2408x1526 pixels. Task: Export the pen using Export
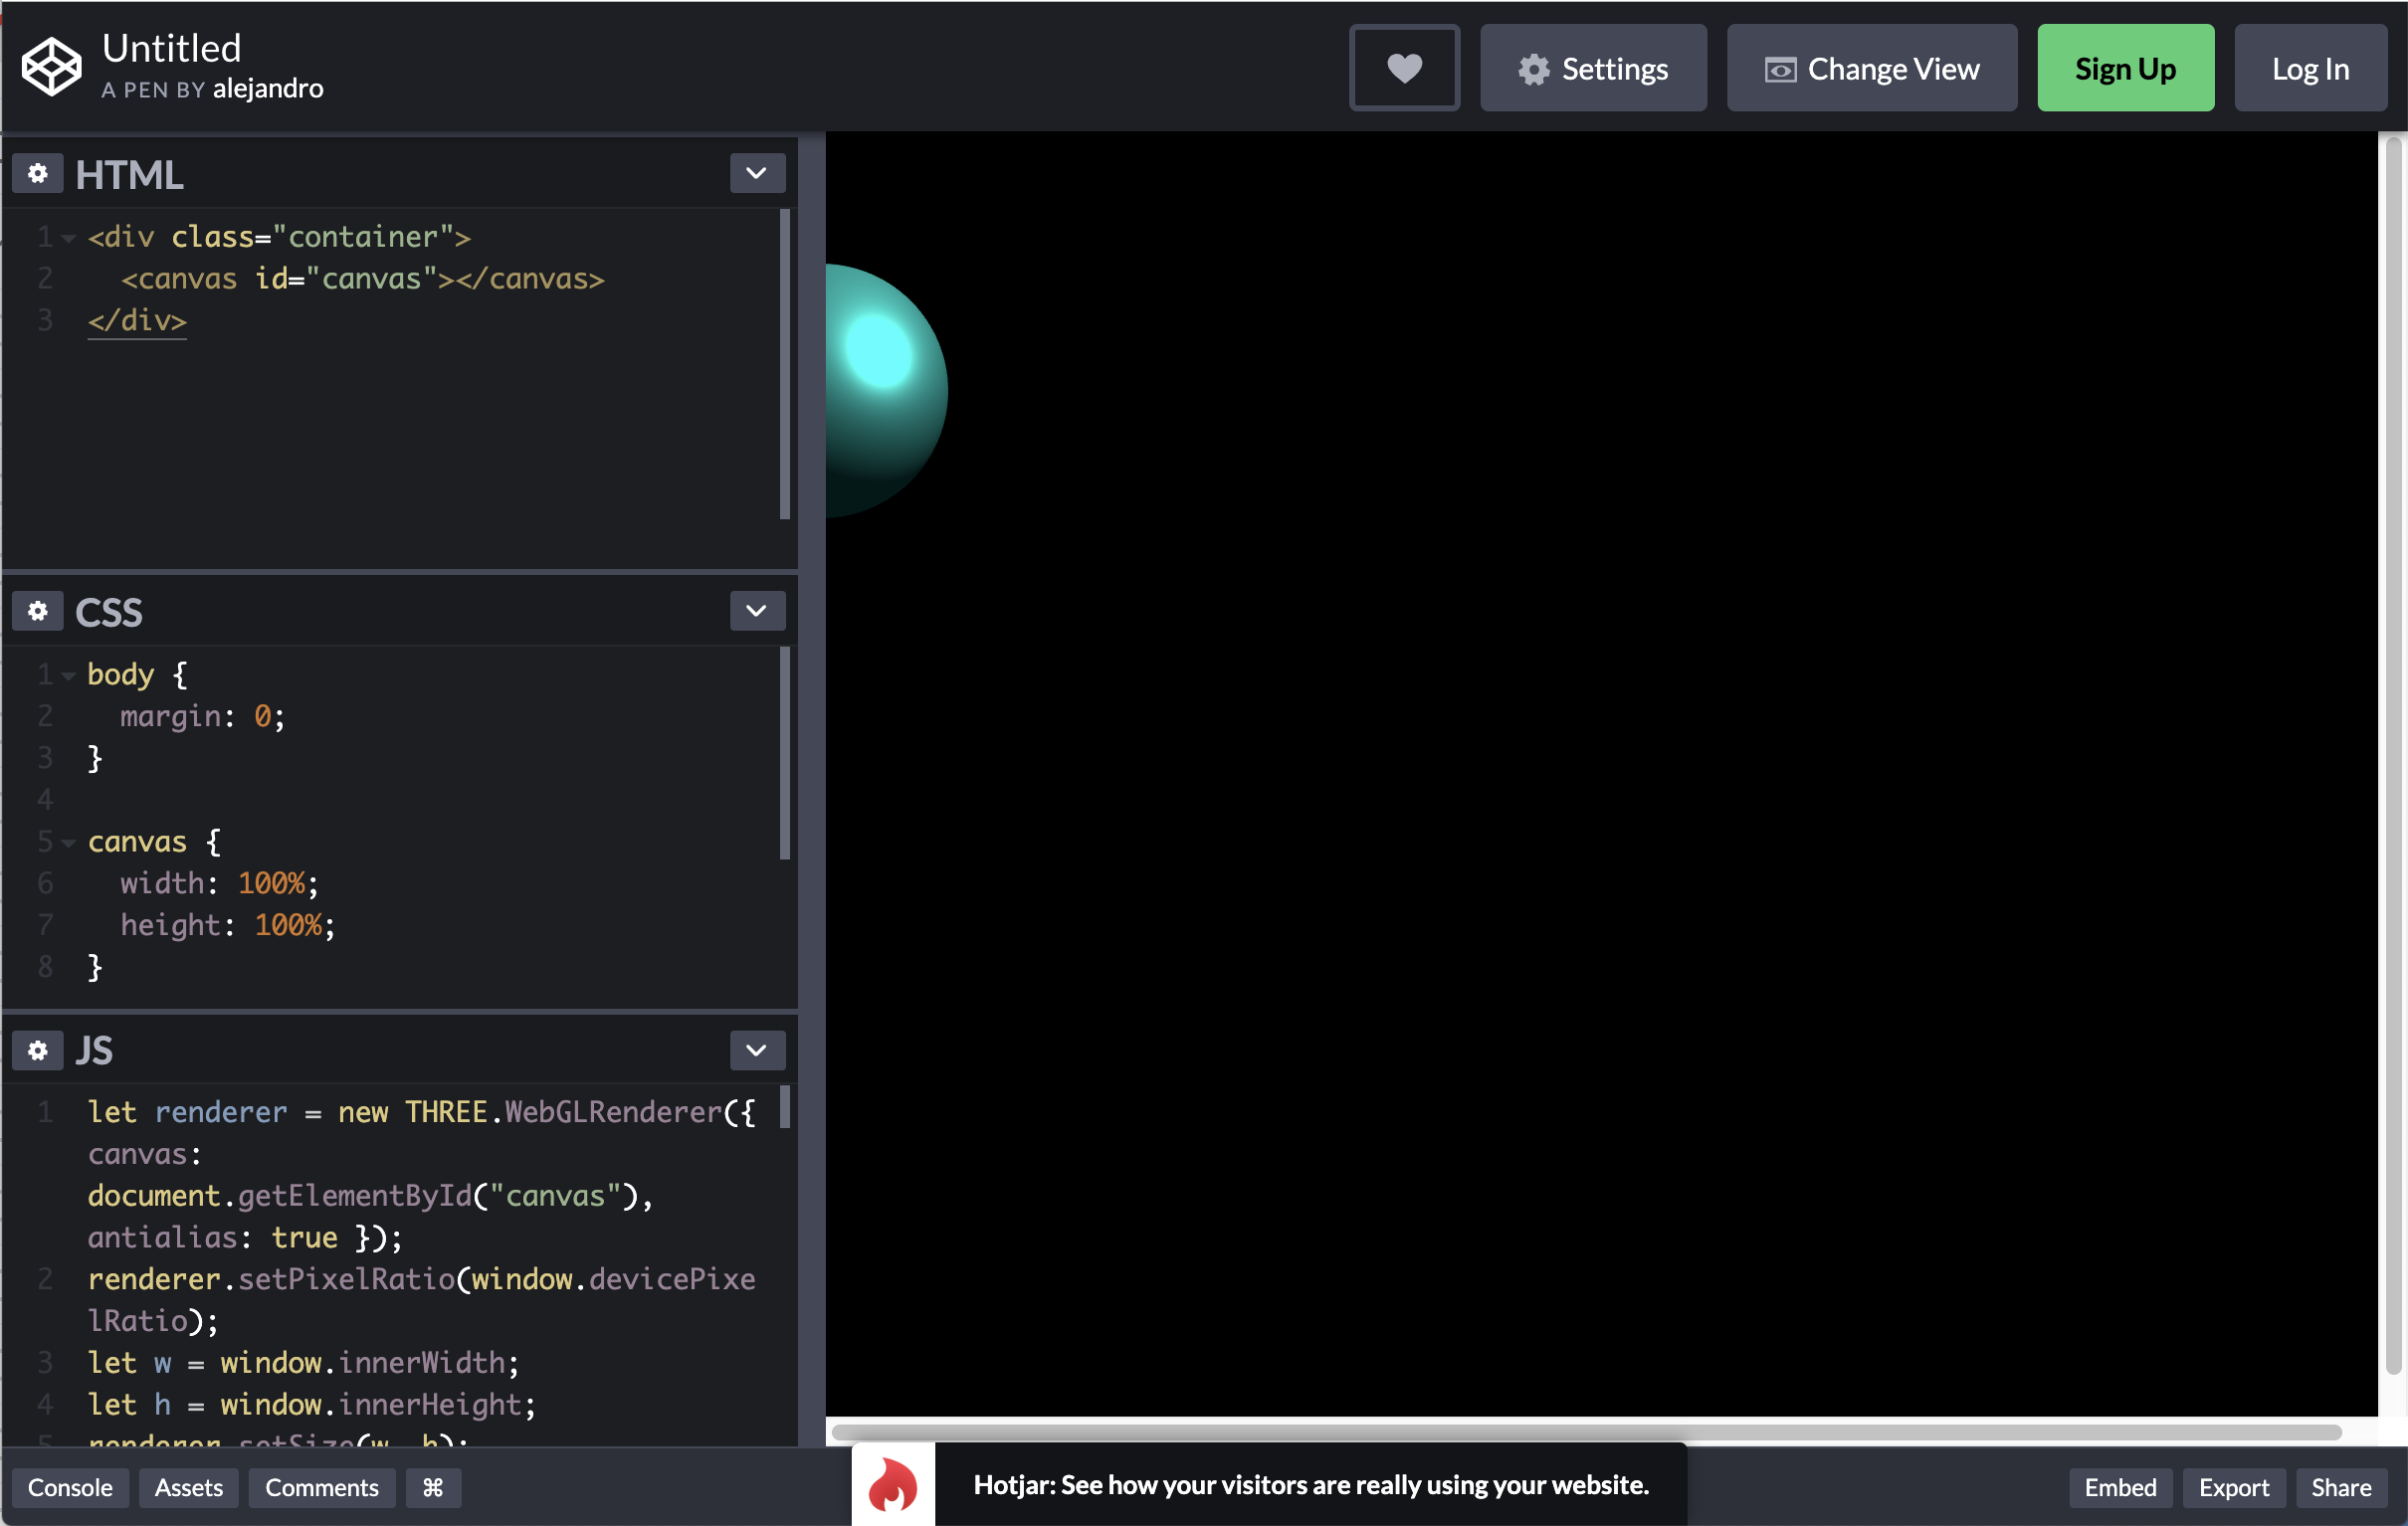click(2234, 1487)
